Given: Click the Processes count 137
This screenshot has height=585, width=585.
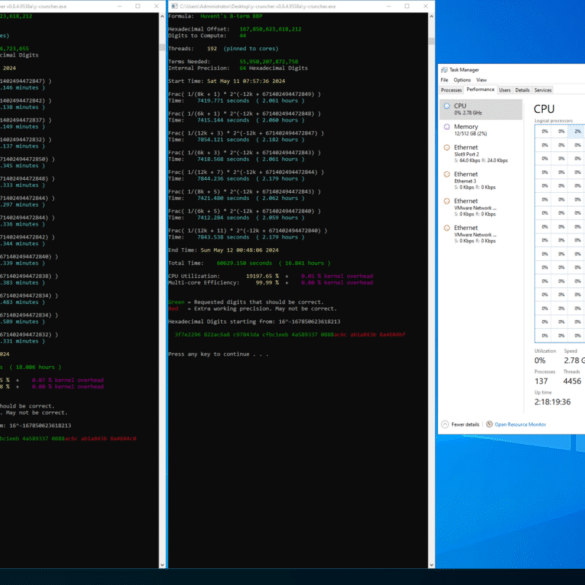Looking at the screenshot, I should tap(541, 381).
